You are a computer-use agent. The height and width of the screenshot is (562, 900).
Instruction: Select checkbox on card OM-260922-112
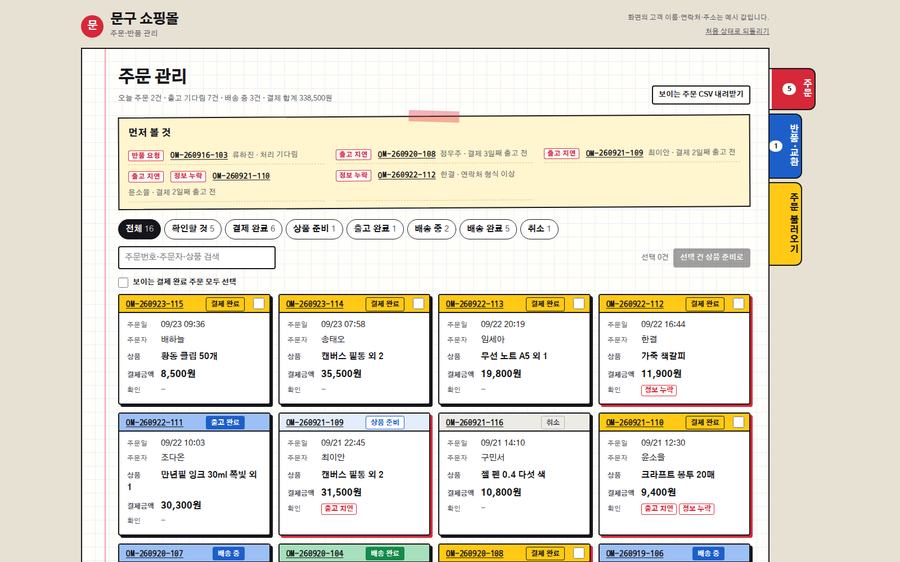tap(739, 304)
